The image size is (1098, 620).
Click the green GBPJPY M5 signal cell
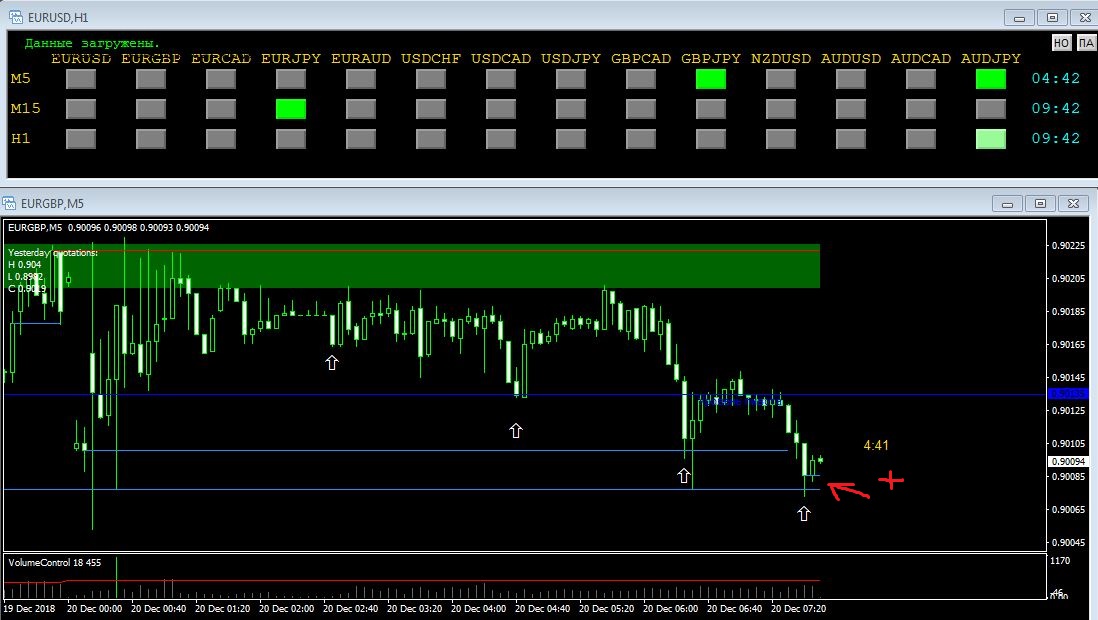click(x=710, y=80)
